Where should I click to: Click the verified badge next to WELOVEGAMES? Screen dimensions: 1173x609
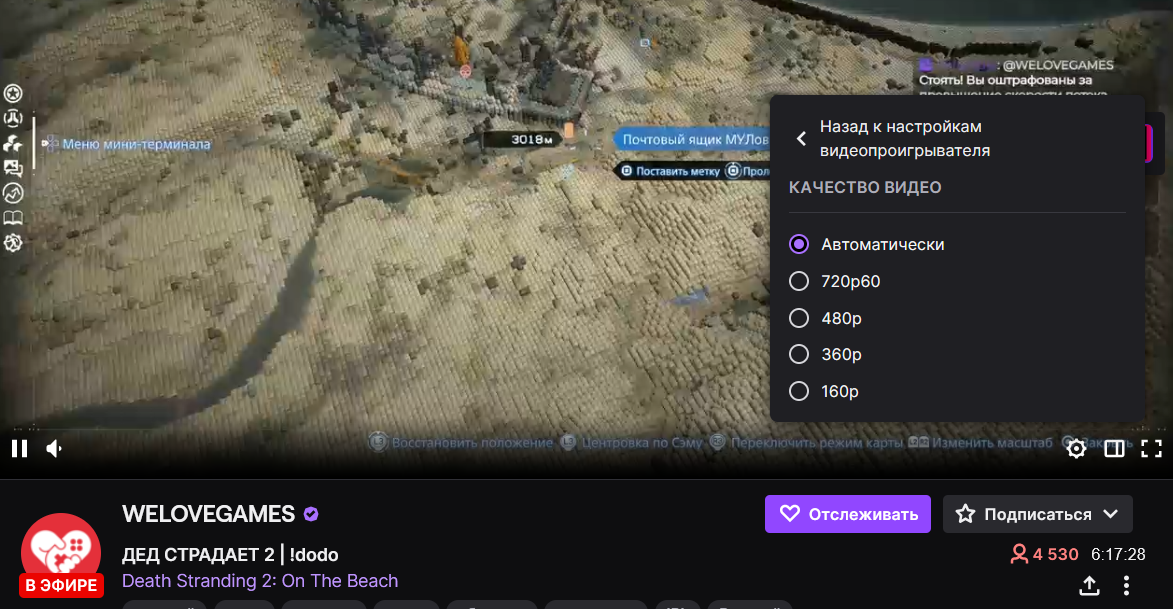pyautogui.click(x=311, y=514)
